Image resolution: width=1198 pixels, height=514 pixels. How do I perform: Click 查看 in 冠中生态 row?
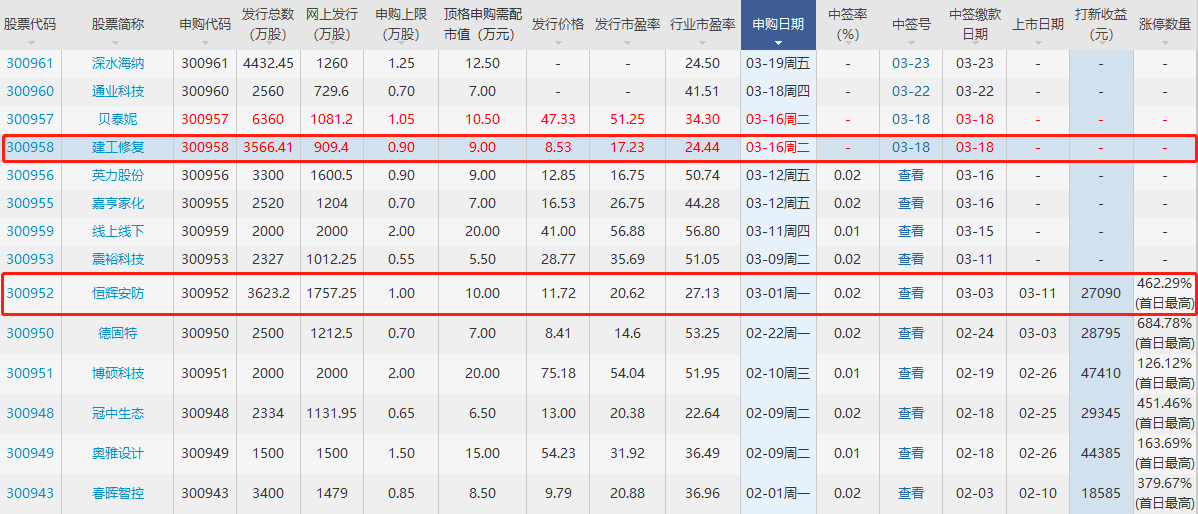(x=911, y=413)
